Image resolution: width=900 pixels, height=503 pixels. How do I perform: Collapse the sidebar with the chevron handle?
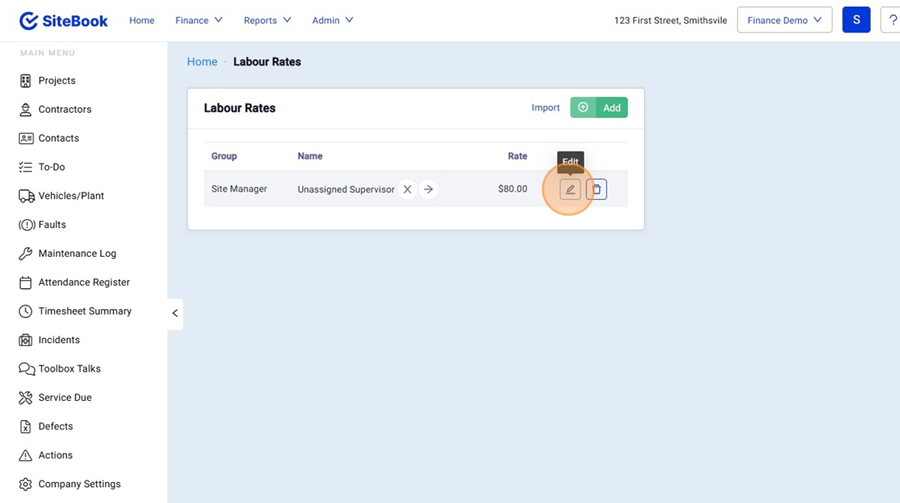pos(175,313)
